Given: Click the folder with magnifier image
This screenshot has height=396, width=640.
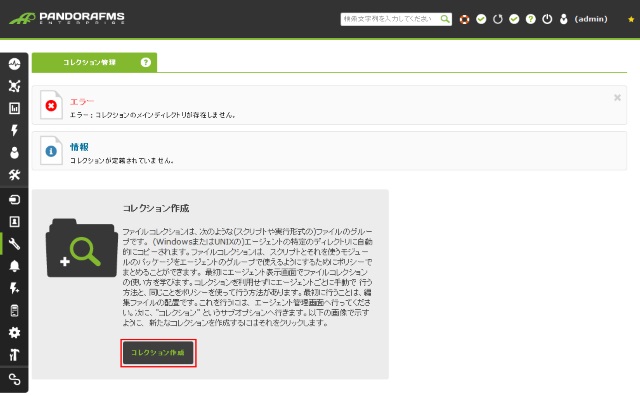Looking at the screenshot, I should (x=82, y=248).
